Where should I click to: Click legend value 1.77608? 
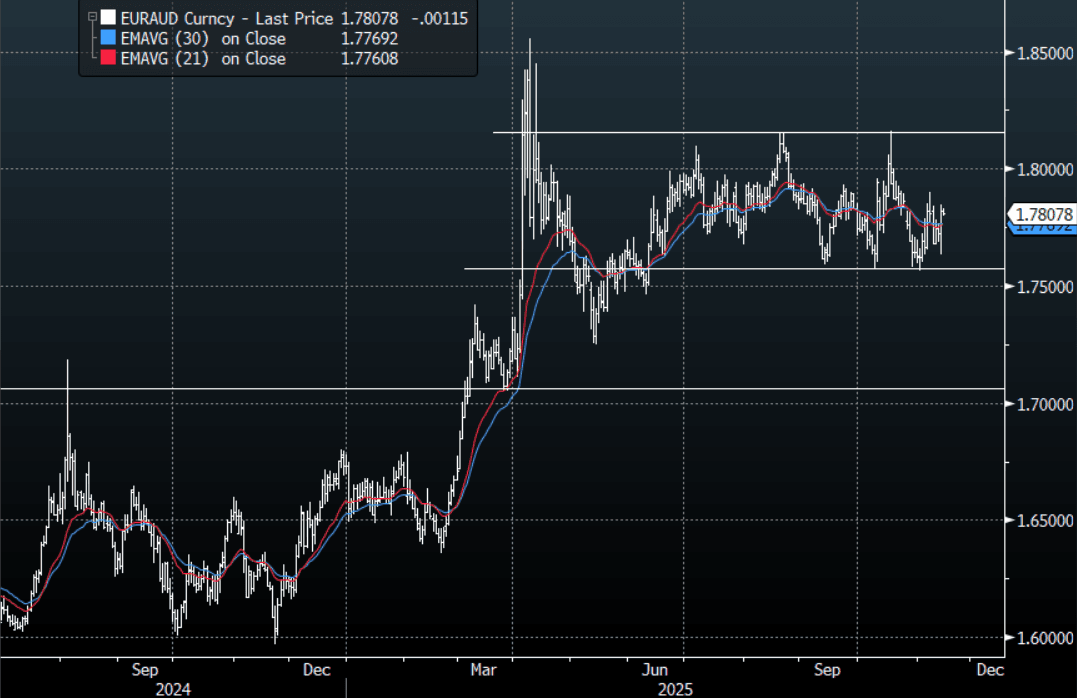pos(368,58)
